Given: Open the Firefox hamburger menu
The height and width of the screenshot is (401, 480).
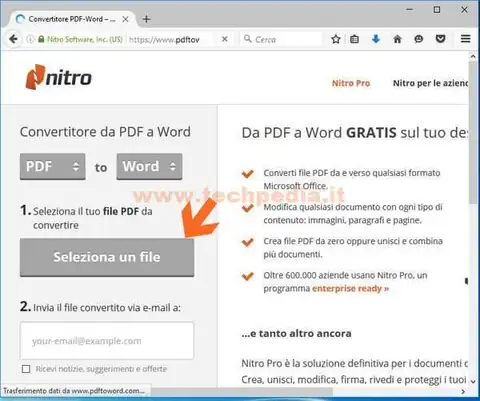Looking at the screenshot, I should tap(466, 39).
